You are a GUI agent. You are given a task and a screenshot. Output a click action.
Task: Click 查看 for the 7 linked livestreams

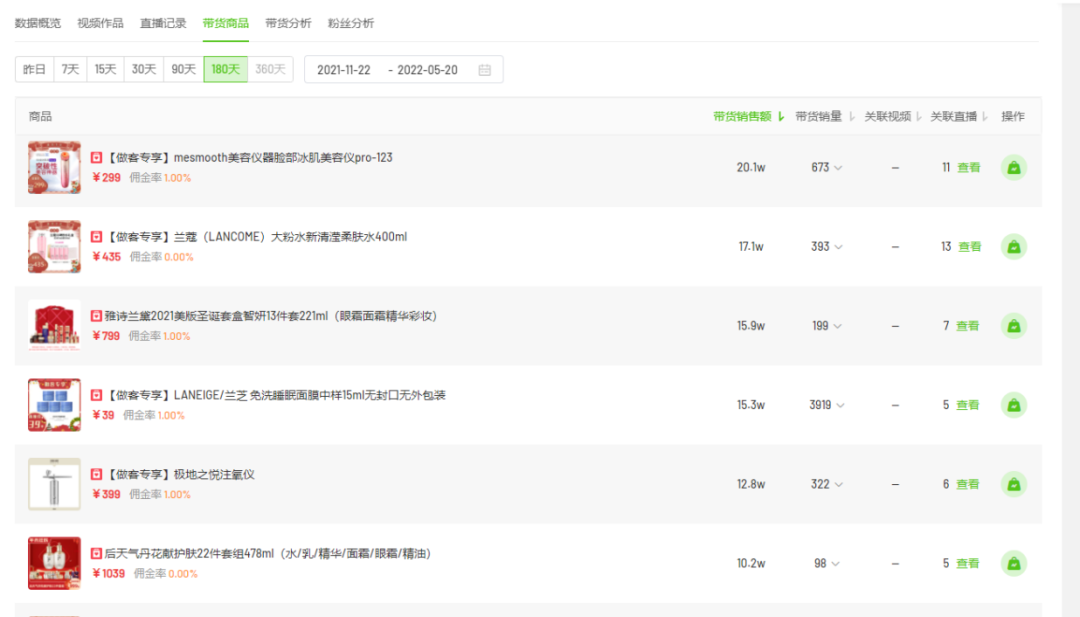[x=968, y=326]
